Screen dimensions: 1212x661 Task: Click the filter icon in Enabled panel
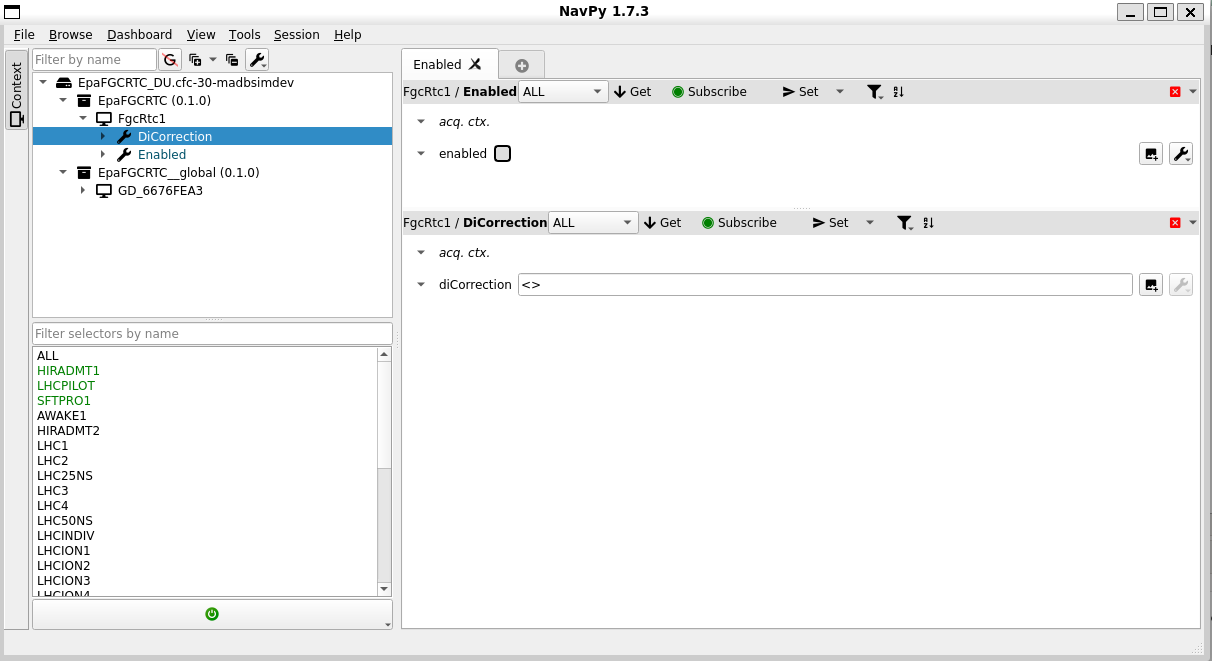[x=874, y=92]
